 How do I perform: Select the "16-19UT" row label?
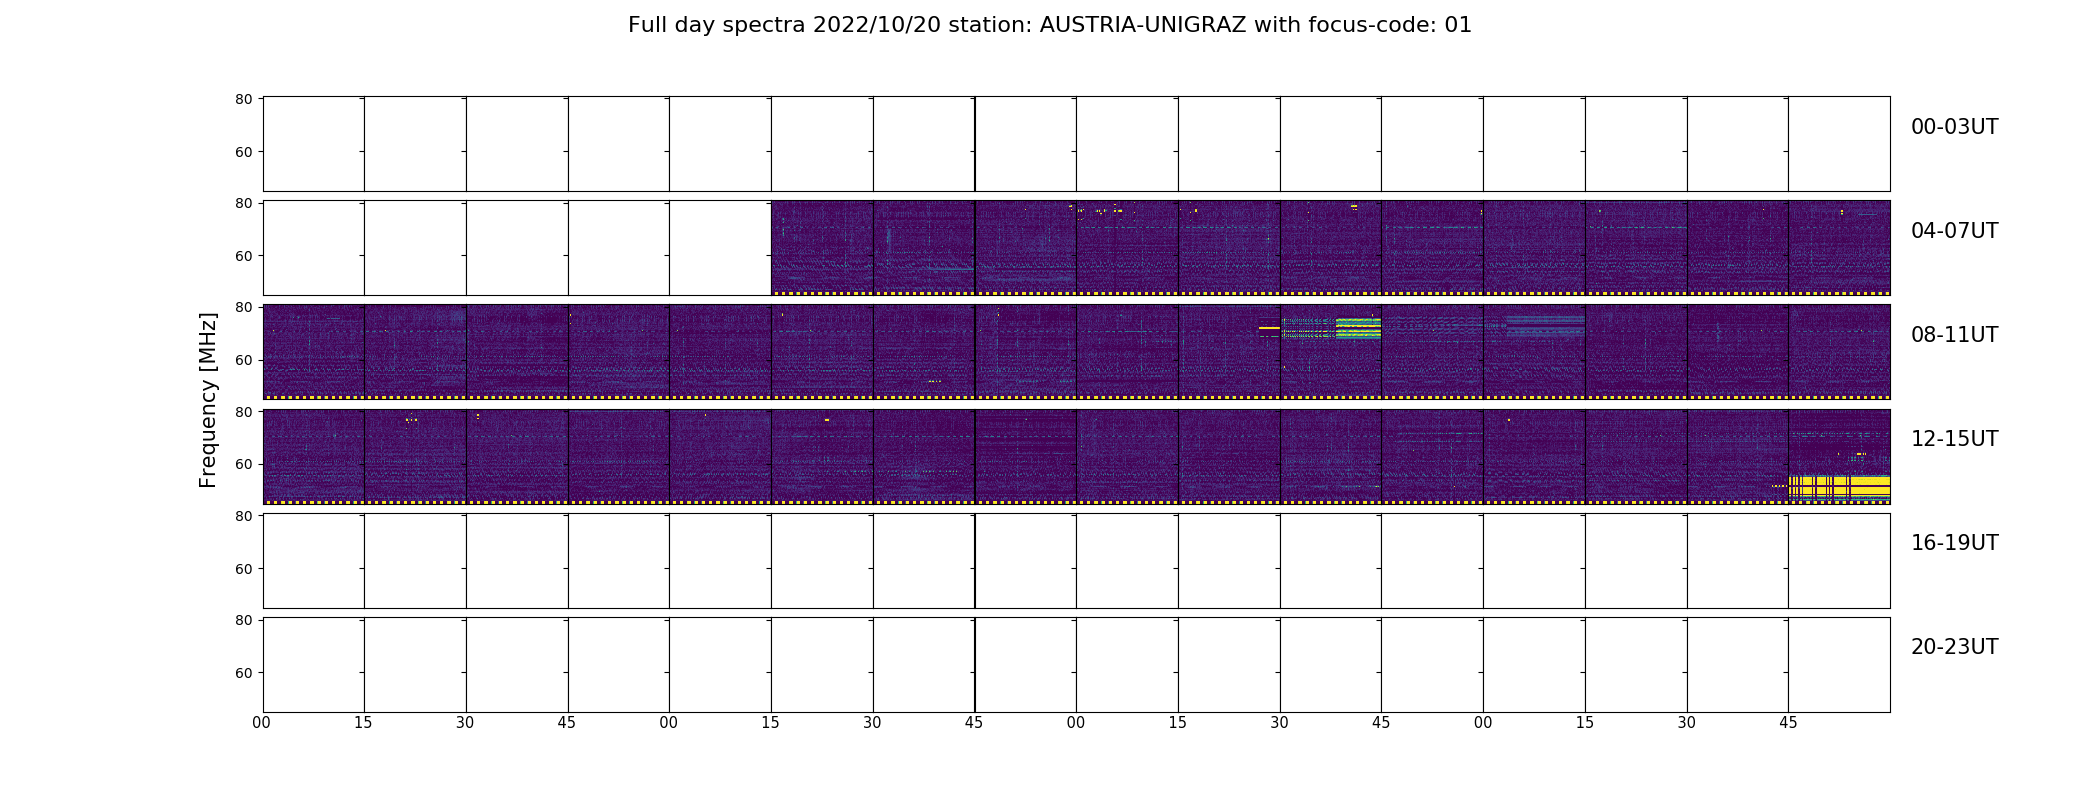click(x=1954, y=543)
